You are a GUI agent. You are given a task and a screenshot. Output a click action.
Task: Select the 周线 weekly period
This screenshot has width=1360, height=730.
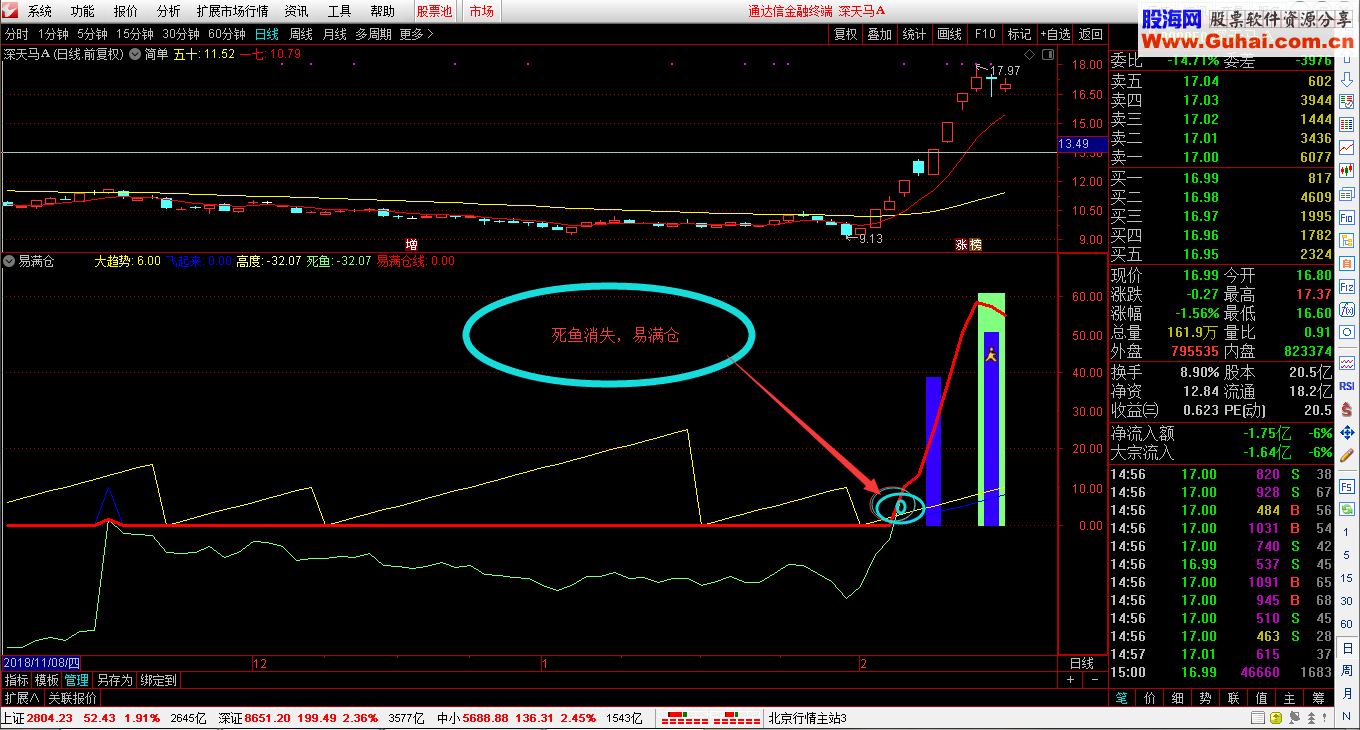coord(301,34)
